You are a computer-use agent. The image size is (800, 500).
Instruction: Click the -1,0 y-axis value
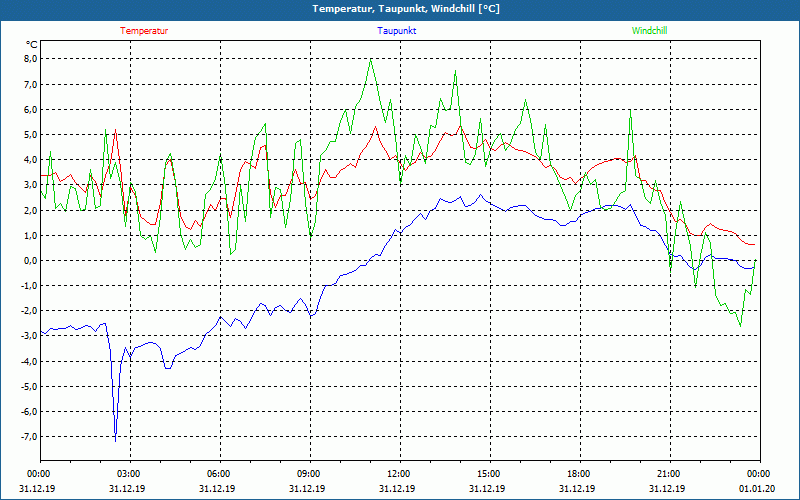[x=30, y=286]
